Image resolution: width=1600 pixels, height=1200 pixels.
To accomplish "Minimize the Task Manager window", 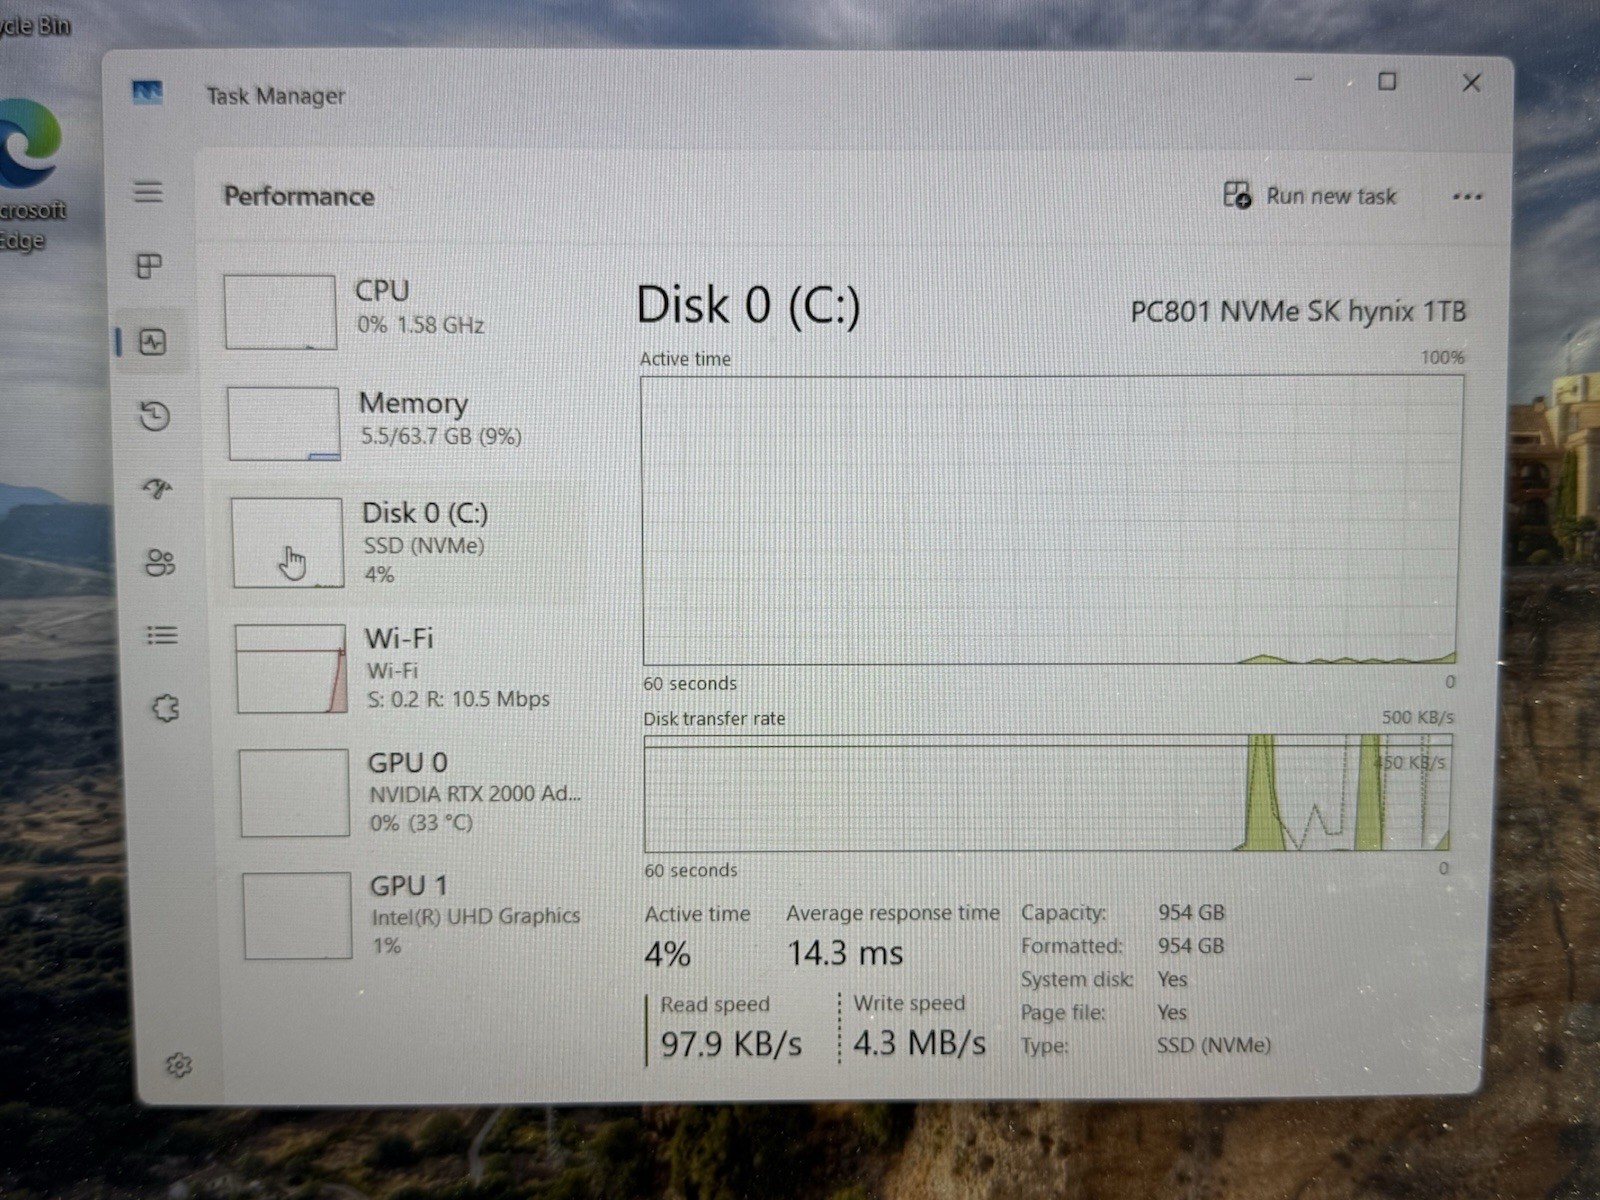I will click(1304, 79).
